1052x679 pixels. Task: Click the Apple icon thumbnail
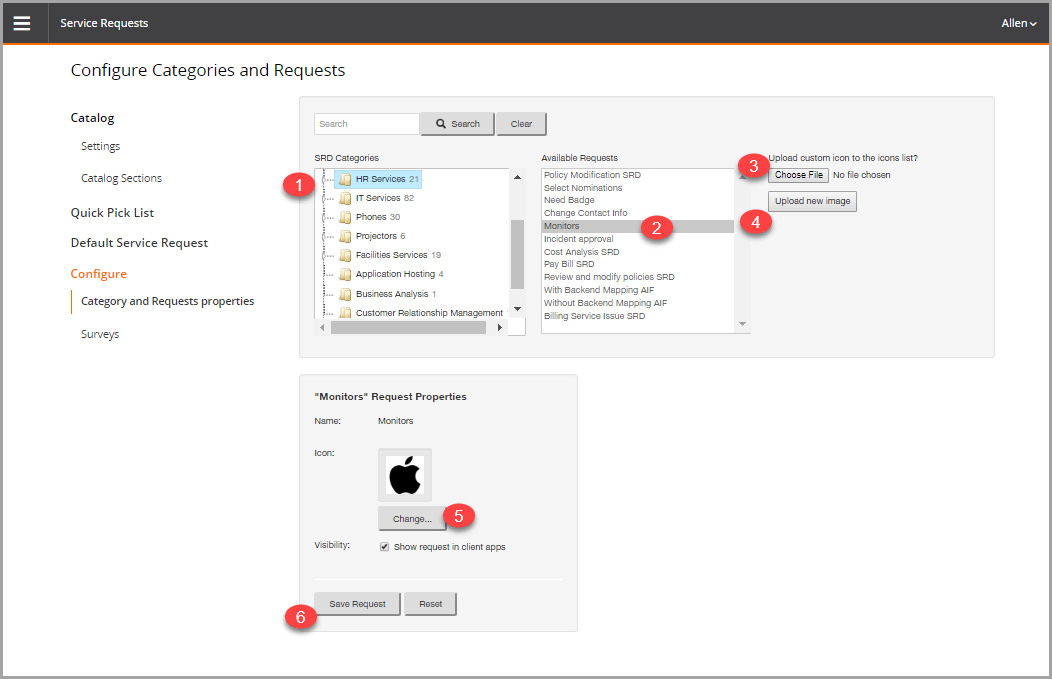click(404, 474)
